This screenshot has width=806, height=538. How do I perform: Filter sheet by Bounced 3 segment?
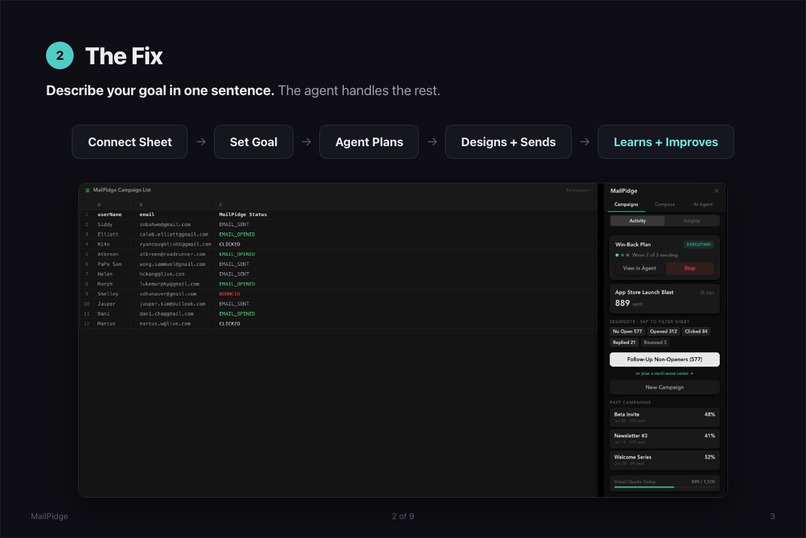point(655,342)
